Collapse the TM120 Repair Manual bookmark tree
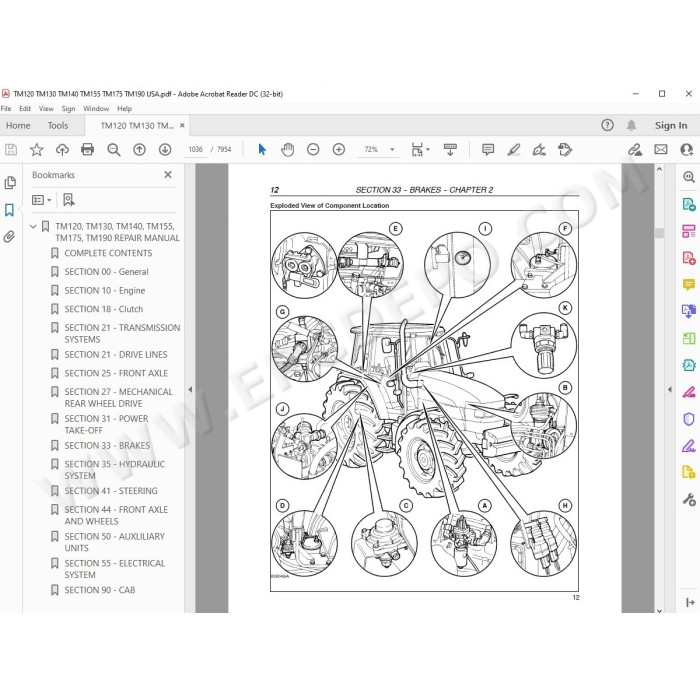This screenshot has width=700, height=700. (33, 226)
